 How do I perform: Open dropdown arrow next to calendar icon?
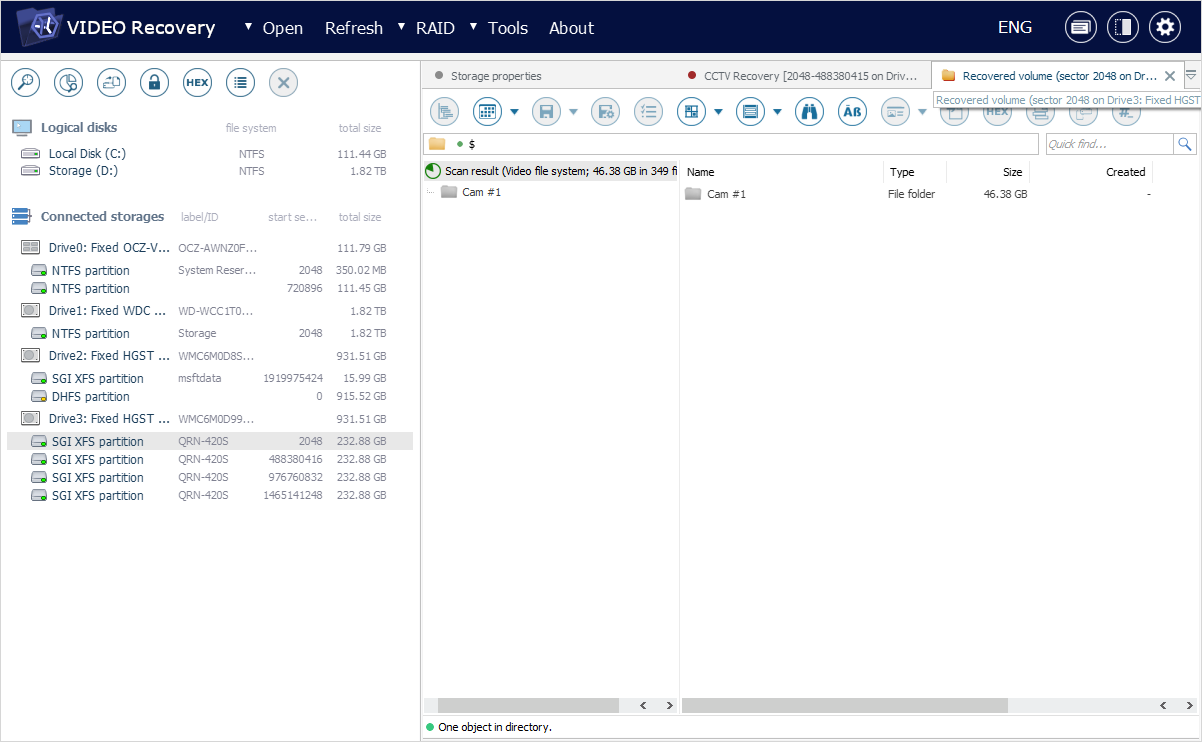coord(514,112)
